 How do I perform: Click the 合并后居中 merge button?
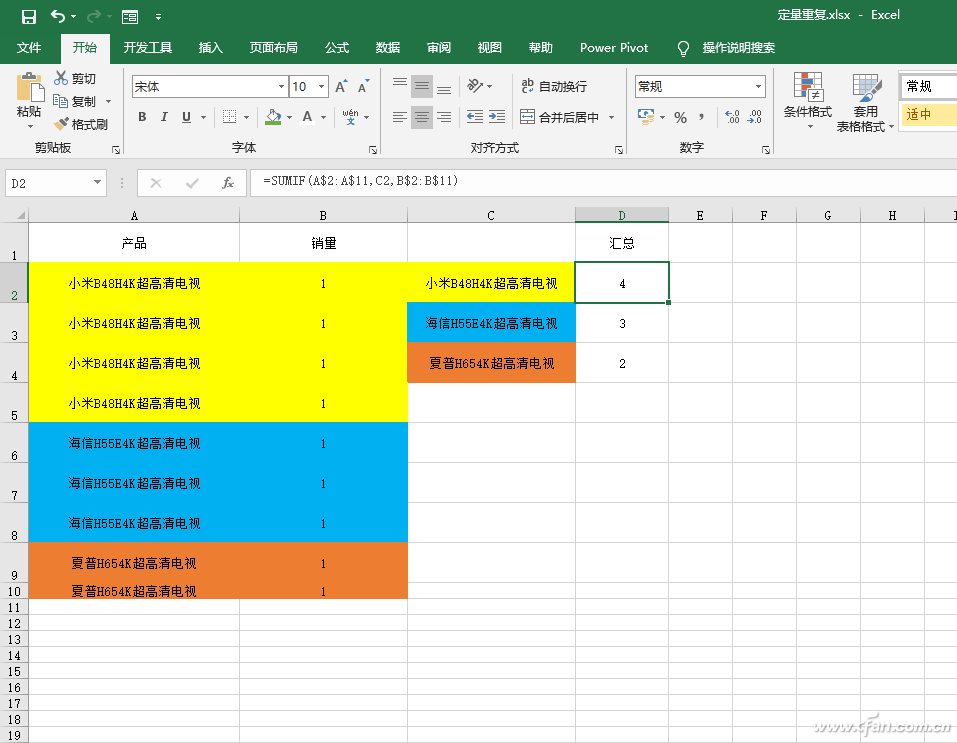click(560, 117)
